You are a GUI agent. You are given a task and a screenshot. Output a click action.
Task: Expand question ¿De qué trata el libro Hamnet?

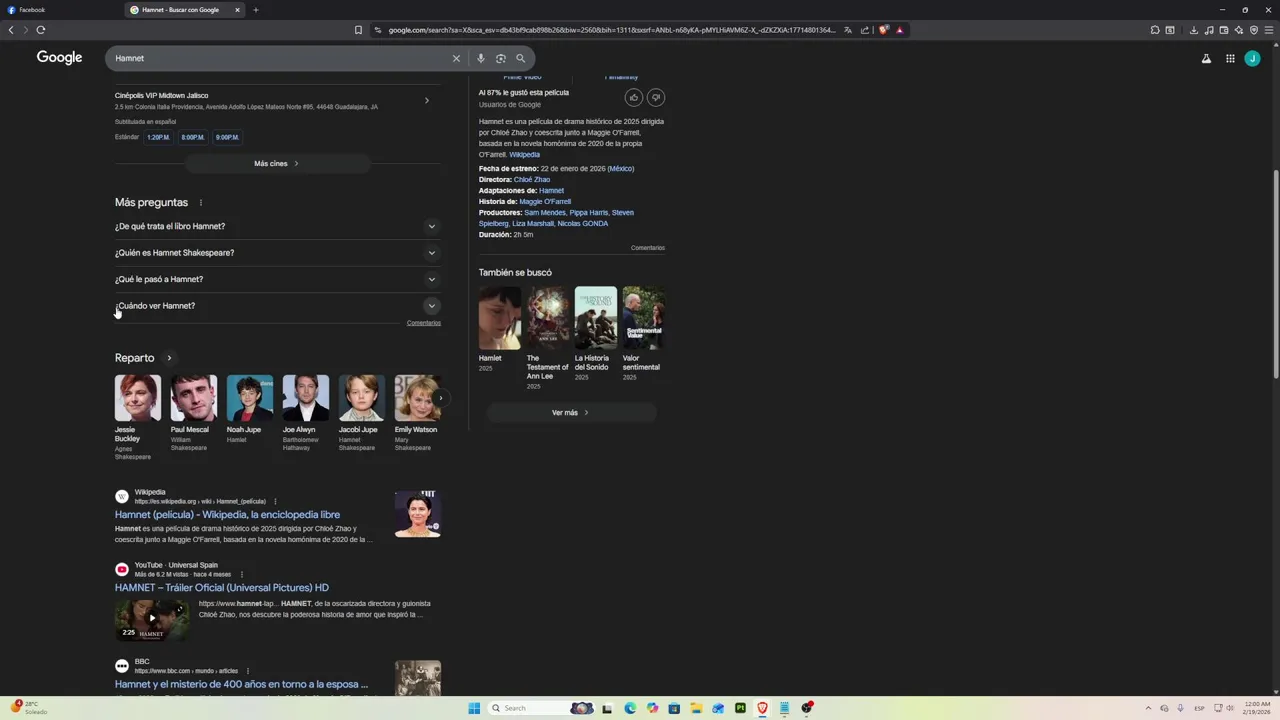click(x=278, y=226)
